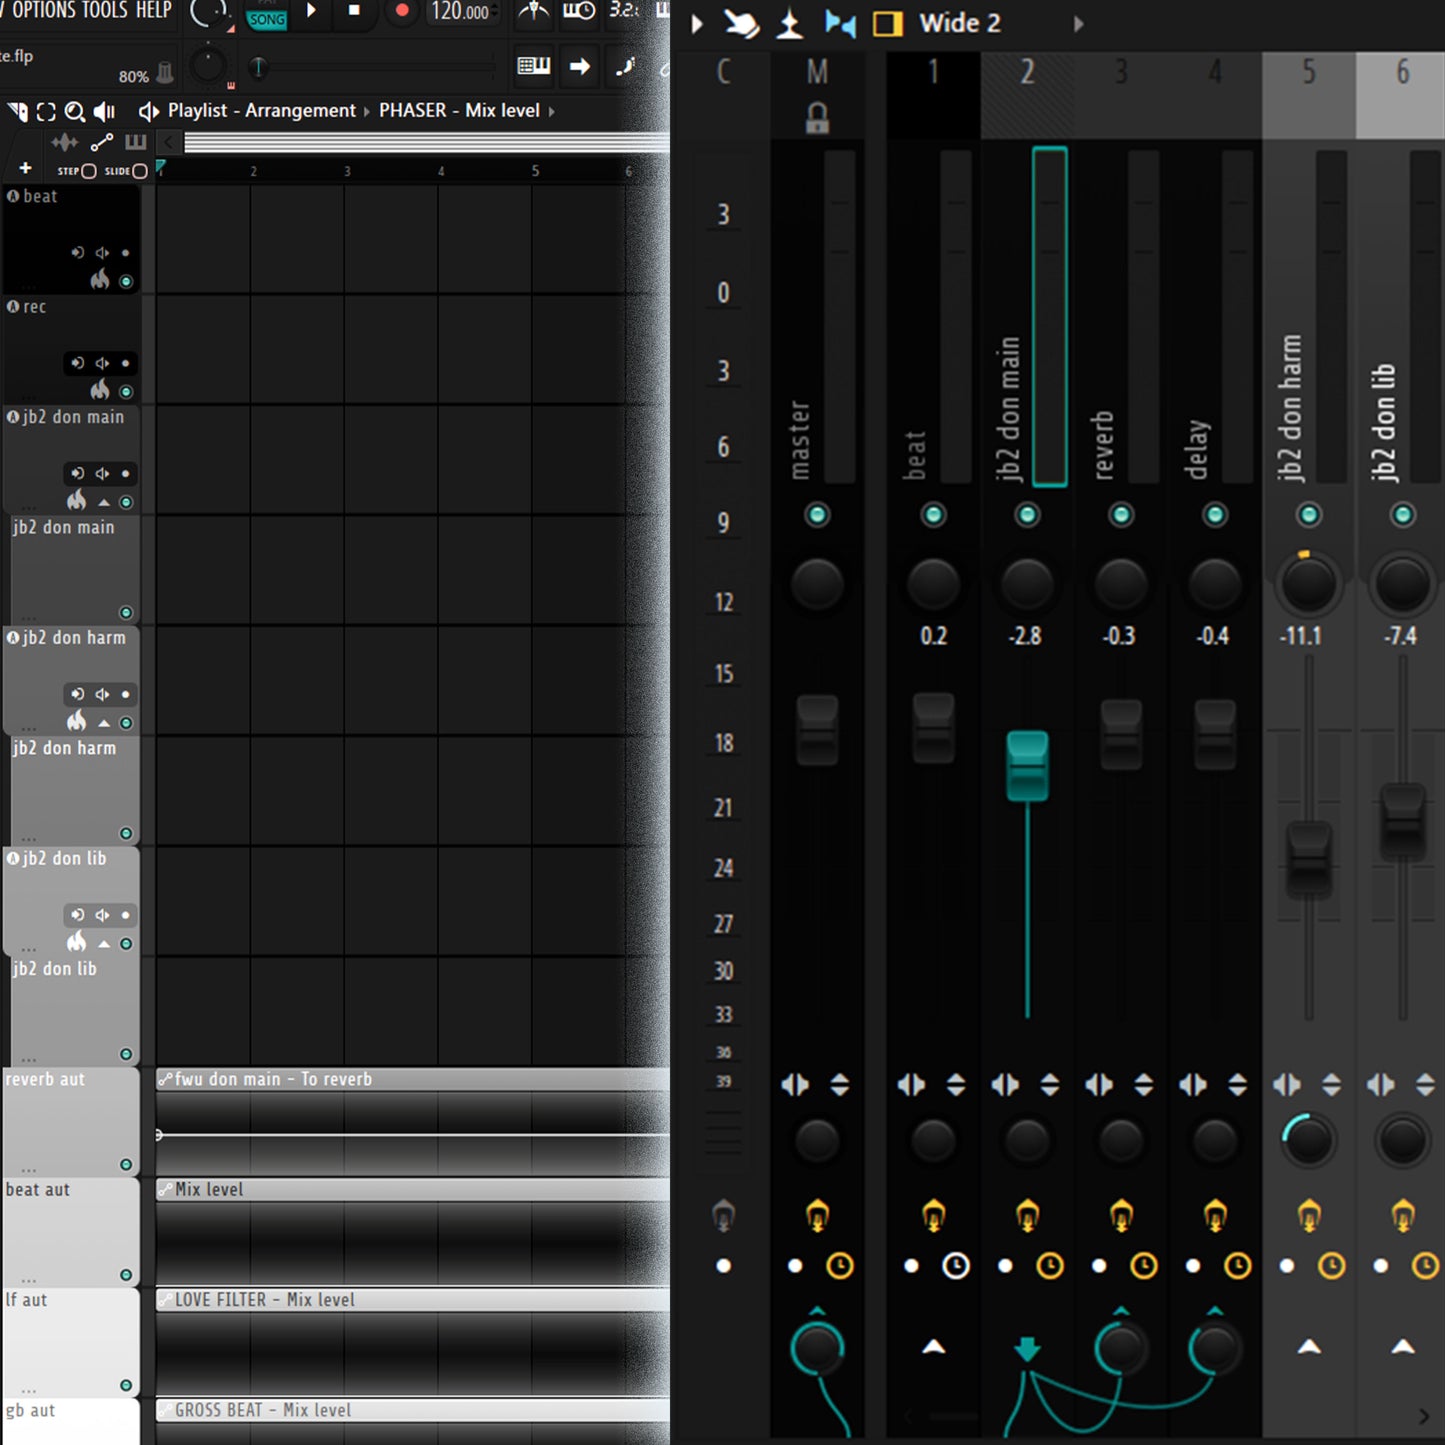Toggle the step-editing footsteps icon

(x=625, y=66)
